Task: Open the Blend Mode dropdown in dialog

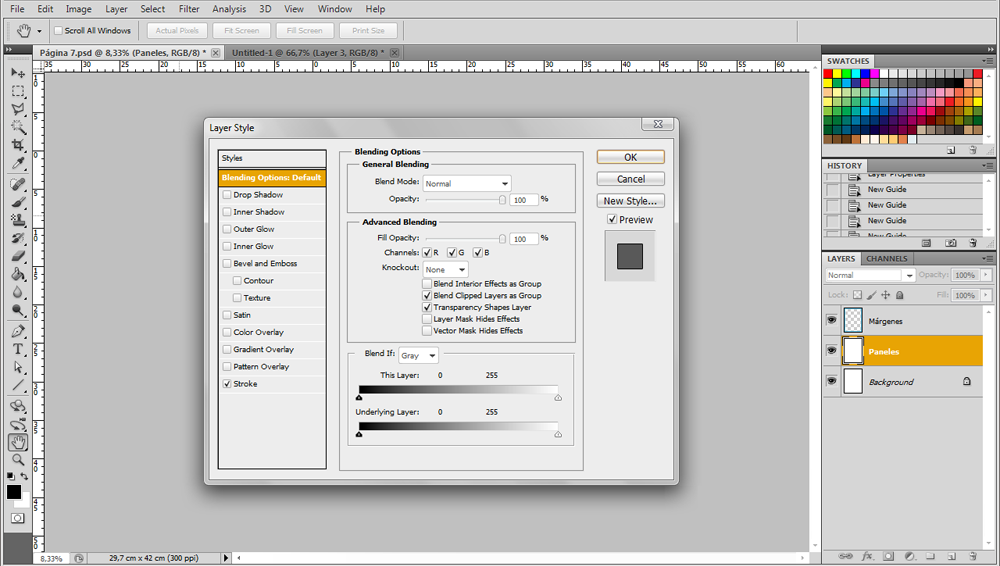Action: click(x=467, y=184)
